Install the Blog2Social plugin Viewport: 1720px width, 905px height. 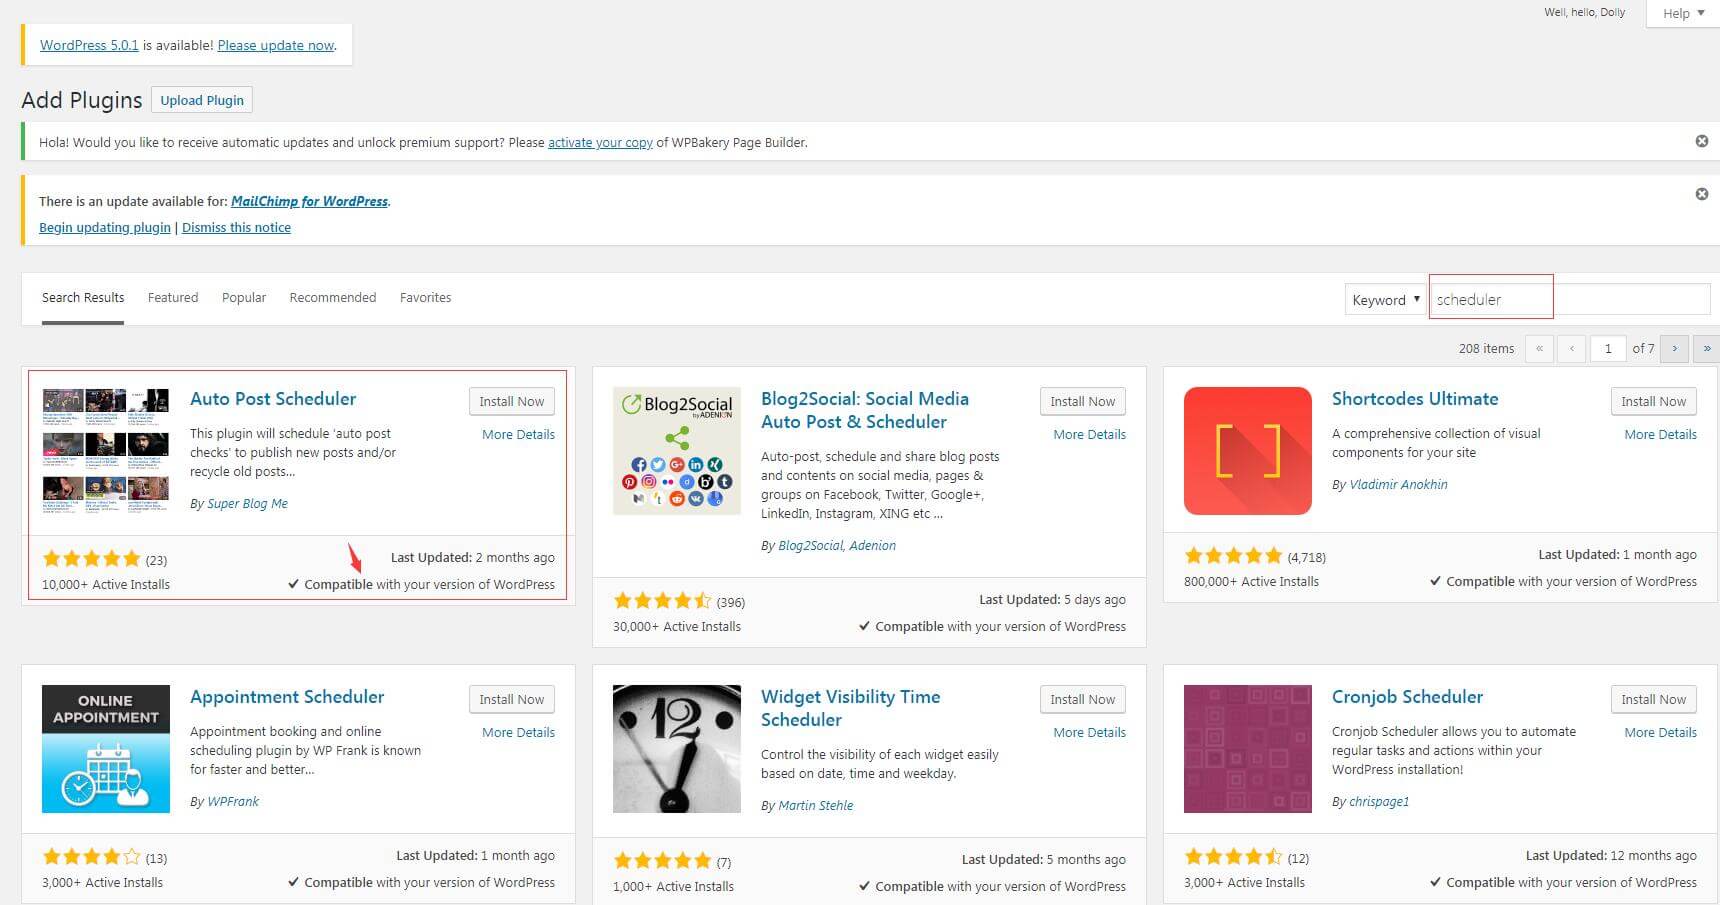coord(1082,401)
